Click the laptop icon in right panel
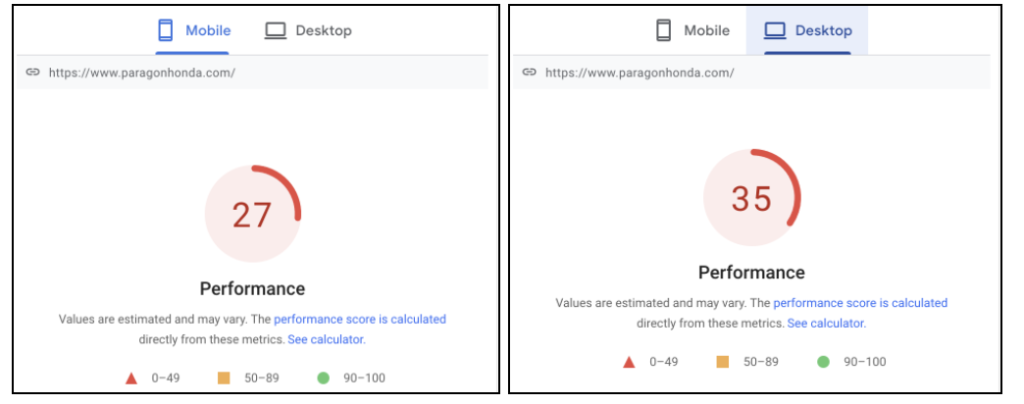The width and height of the screenshot is (1024, 404). 775,31
